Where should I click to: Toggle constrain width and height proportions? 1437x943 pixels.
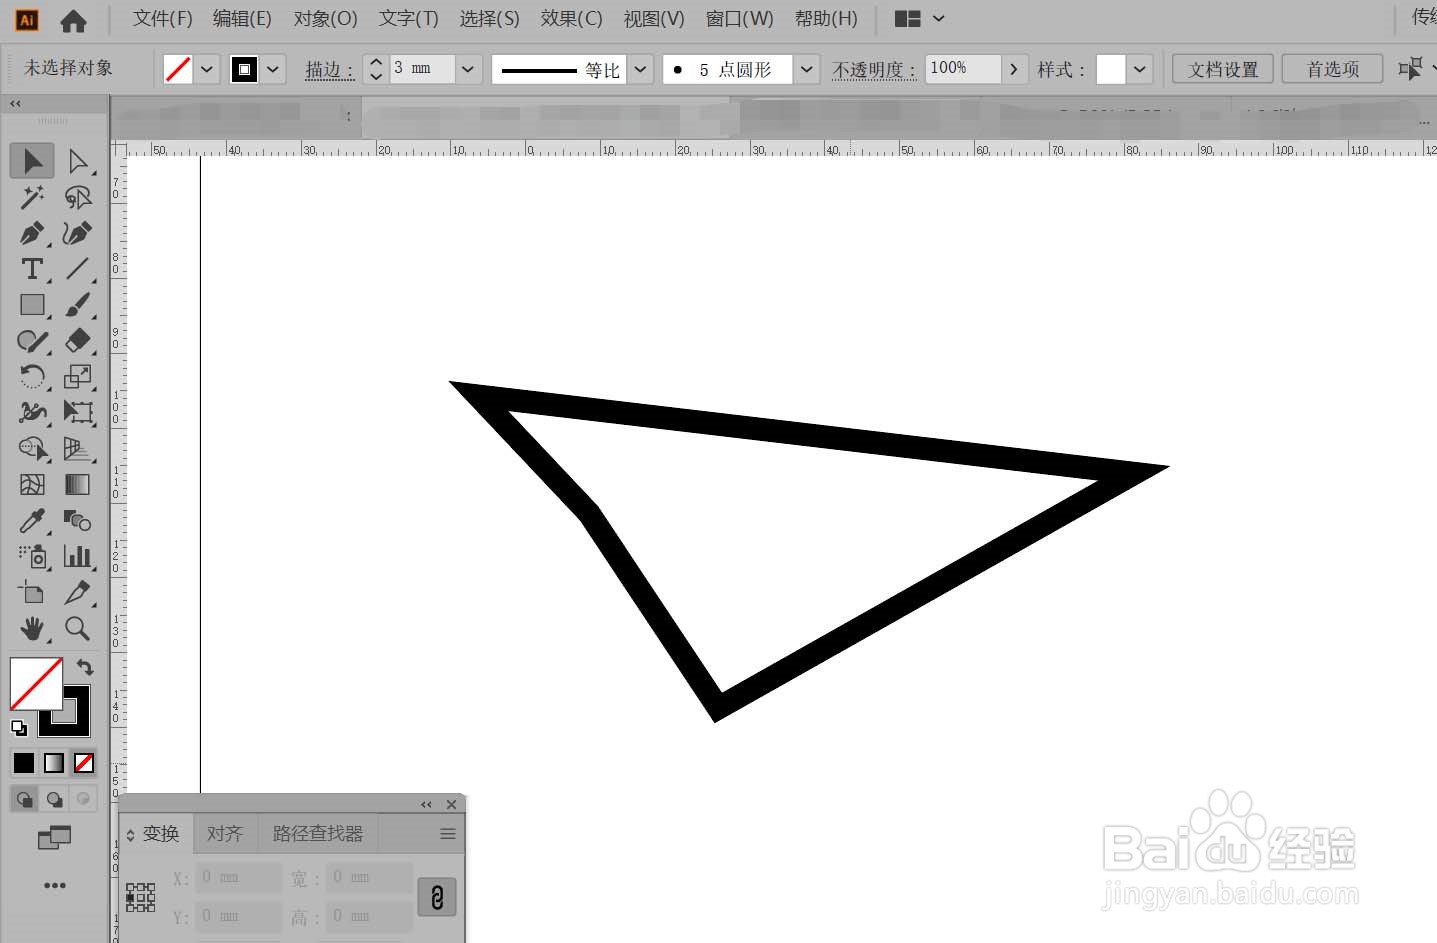(x=437, y=897)
